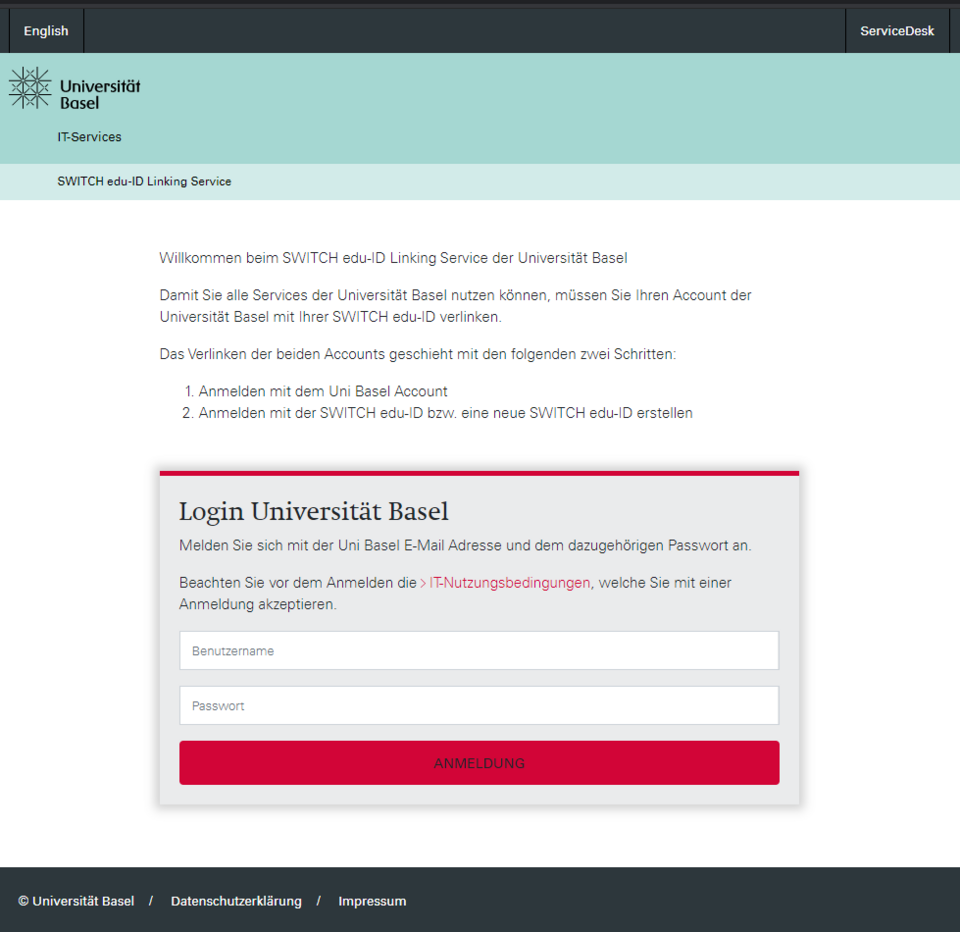Click the Melden Sie sich instruction text
Viewport: 960px width, 932px height.
pyautogui.click(x=464, y=546)
